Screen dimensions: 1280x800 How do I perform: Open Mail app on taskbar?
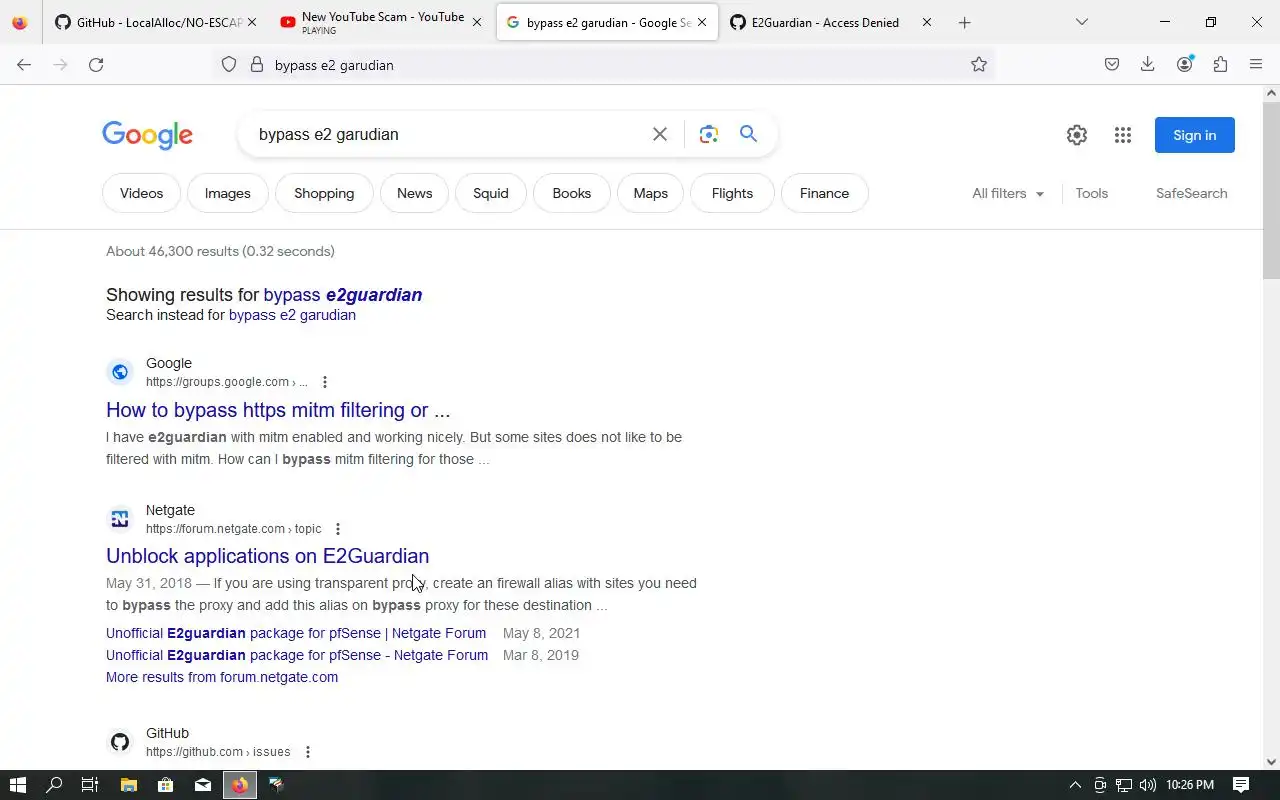[203, 785]
